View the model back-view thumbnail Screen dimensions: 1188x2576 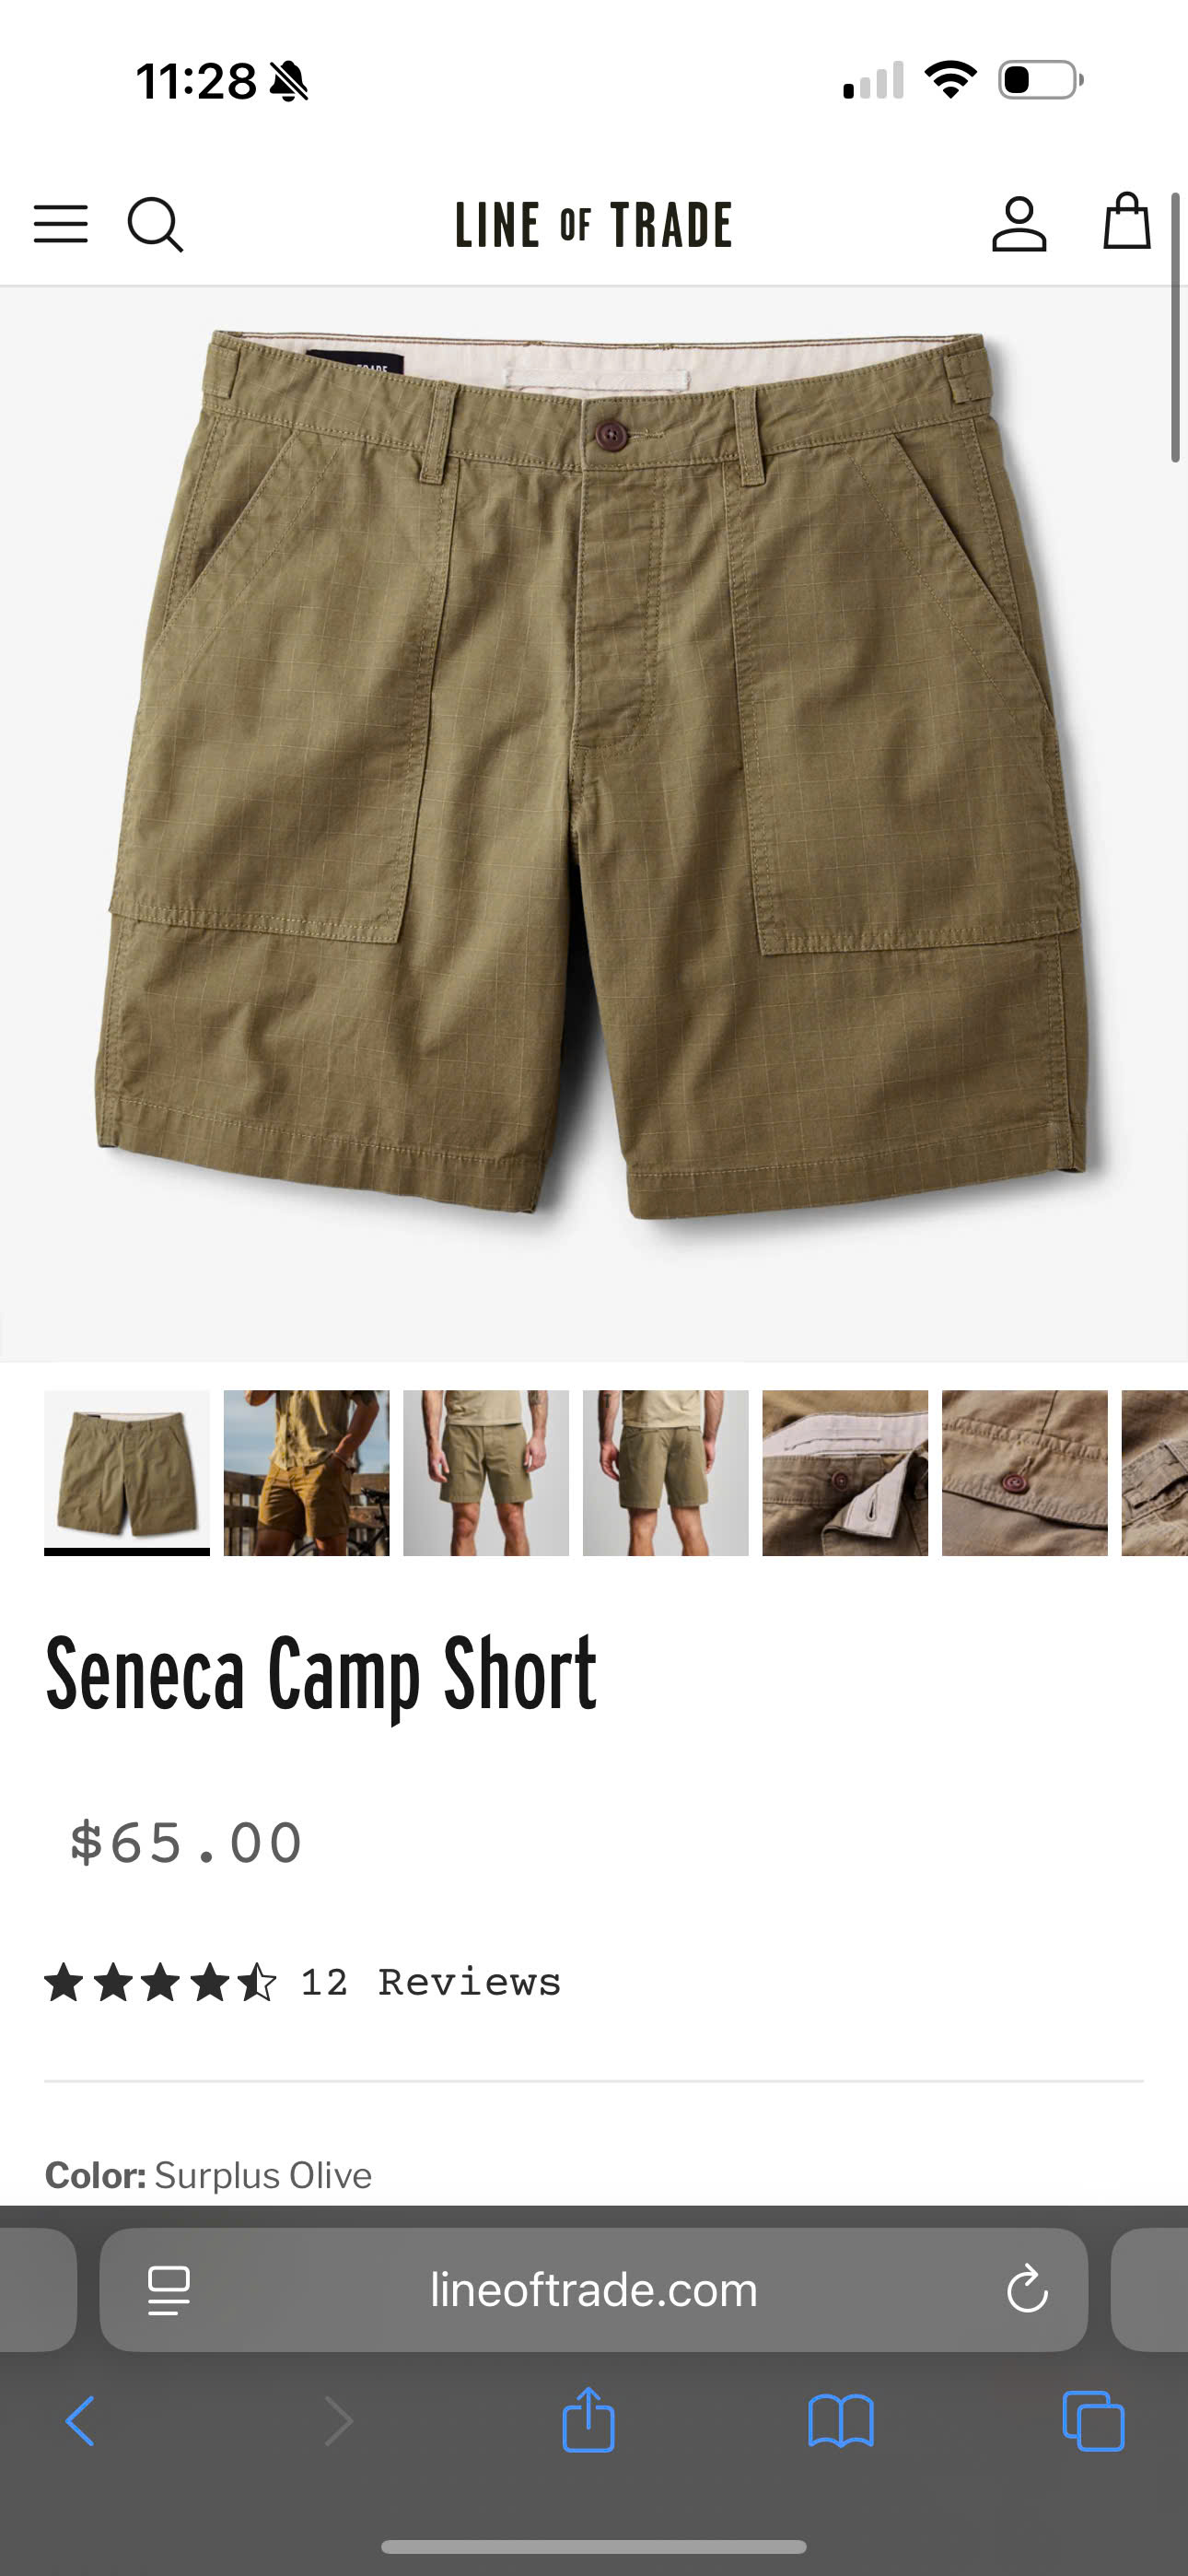coord(666,1473)
